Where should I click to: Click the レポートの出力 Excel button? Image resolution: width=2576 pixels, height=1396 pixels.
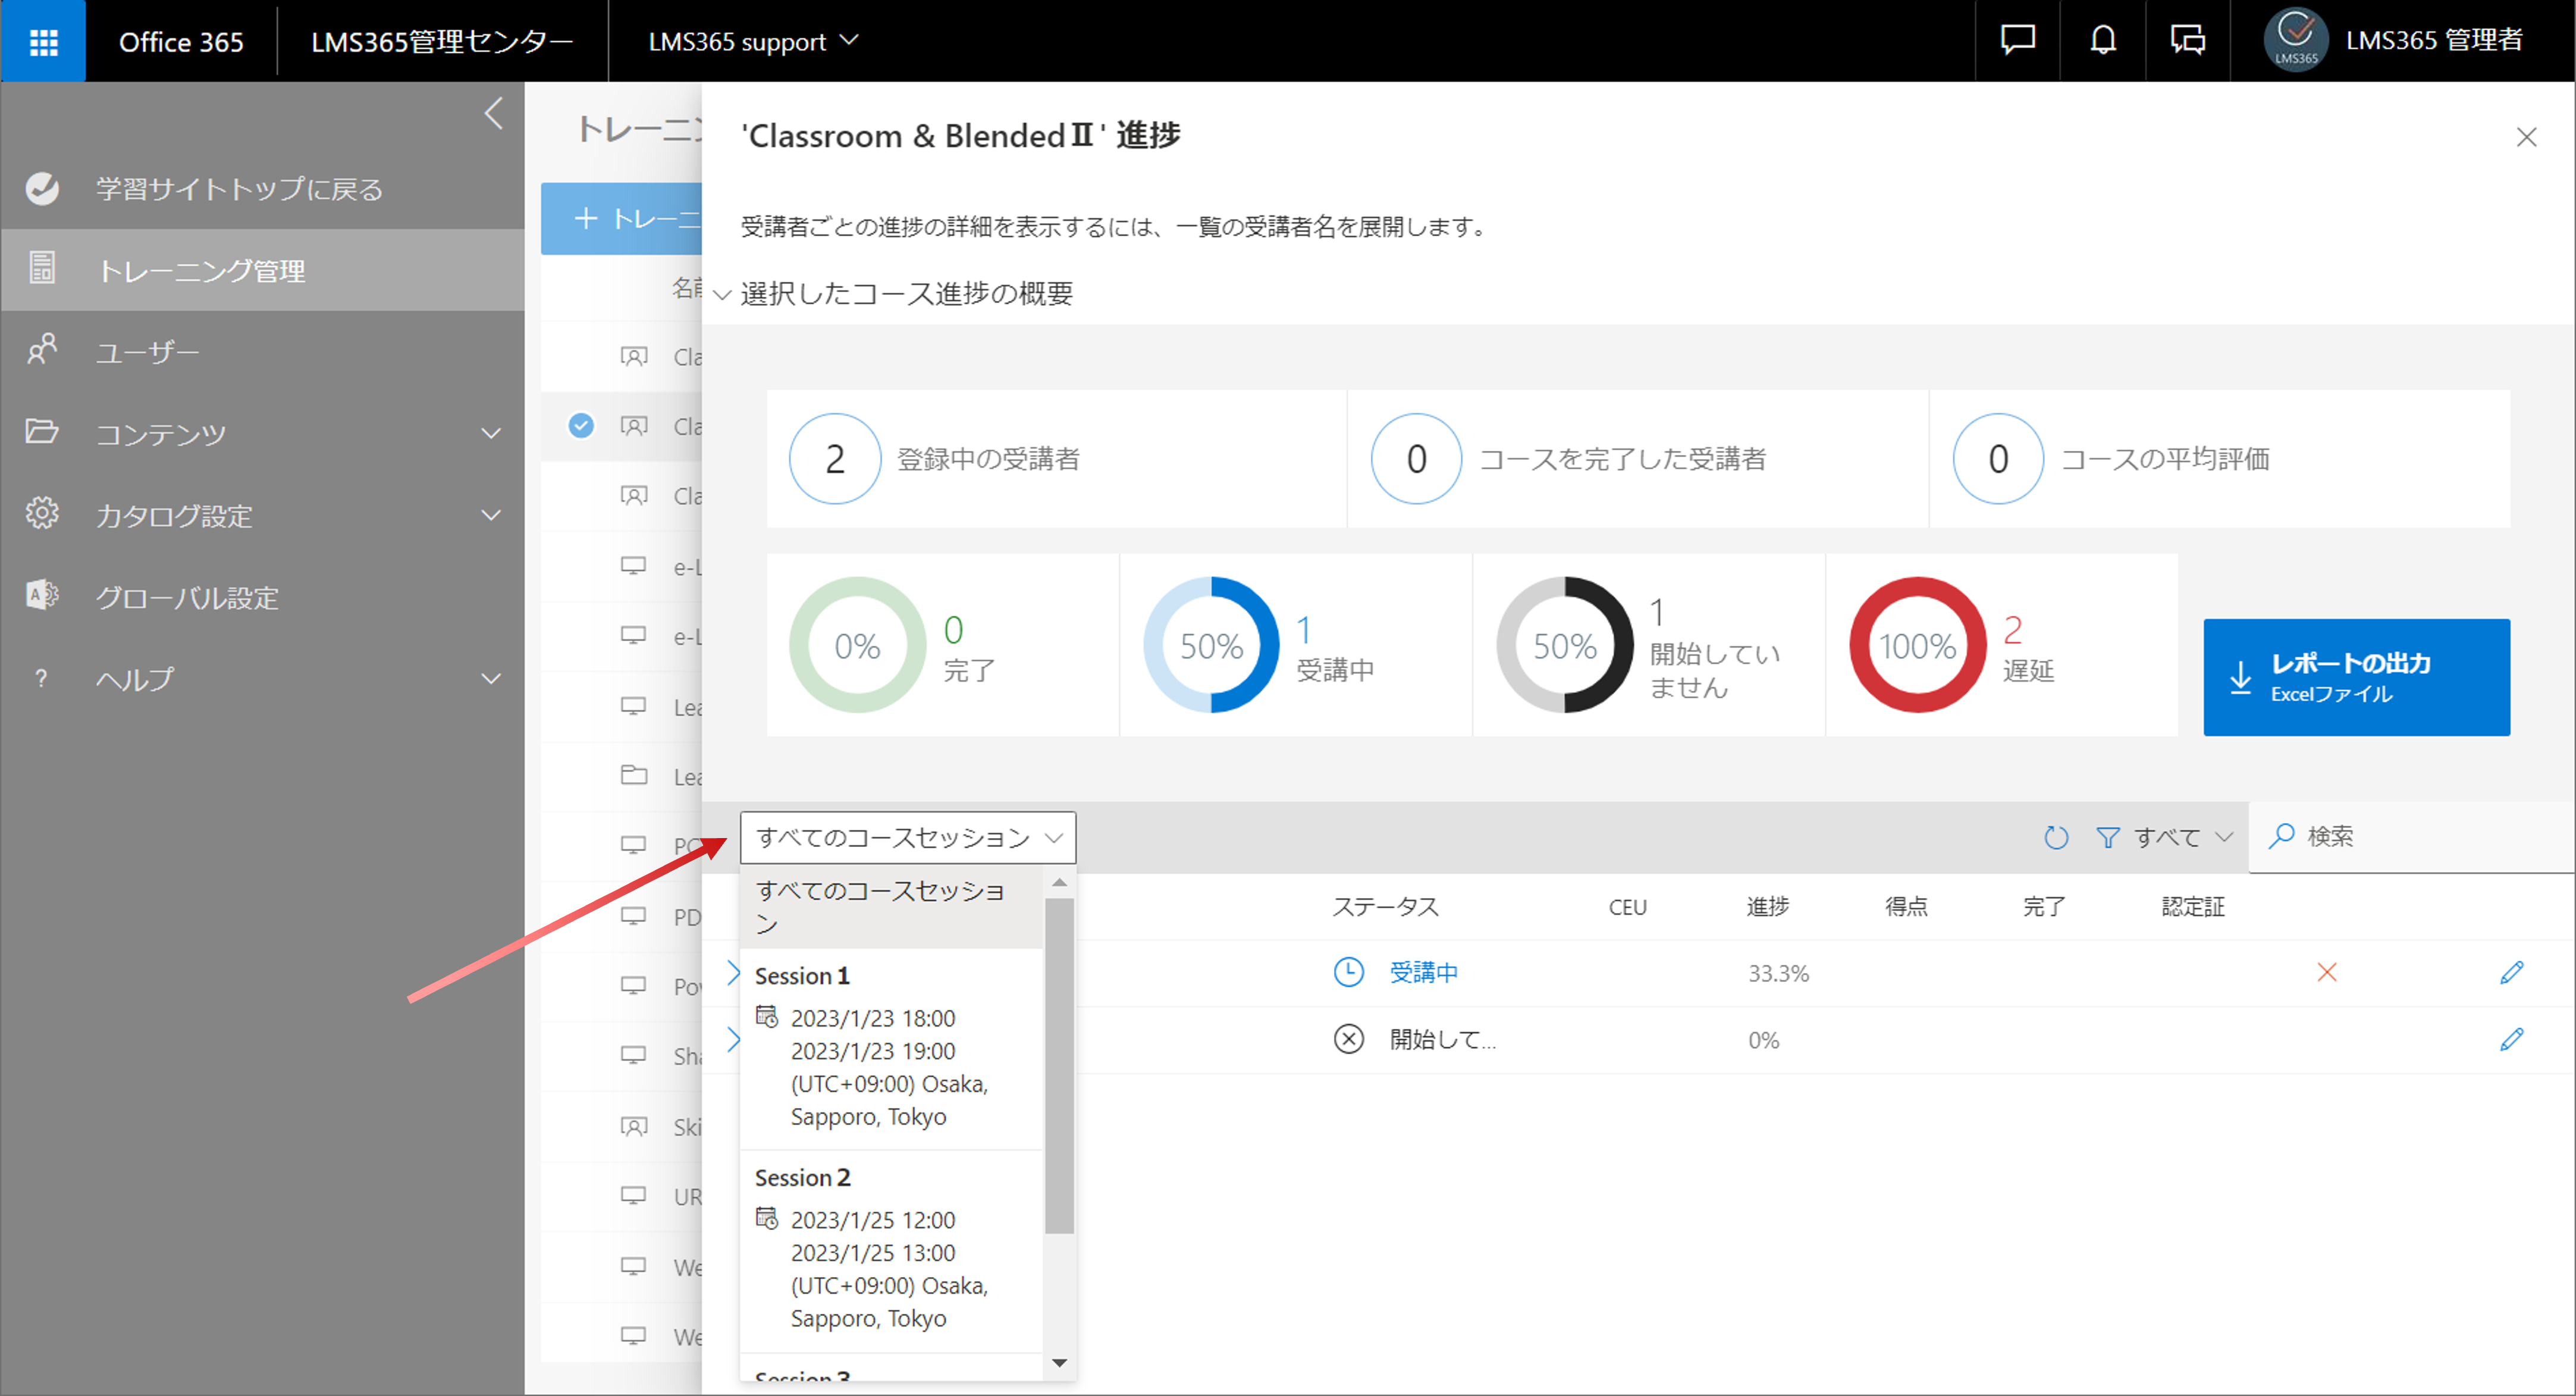[2356, 677]
